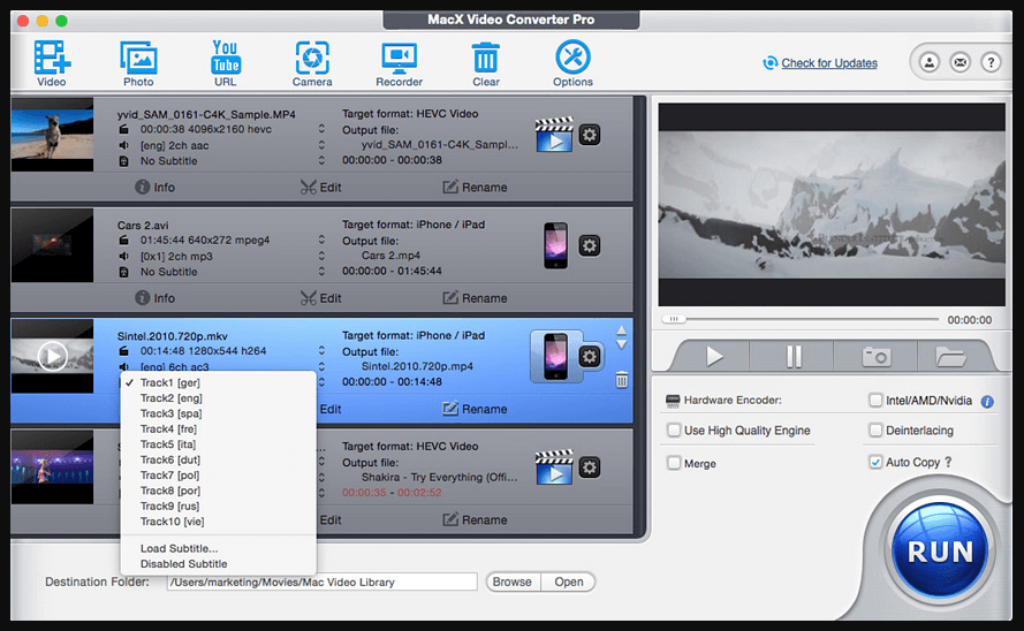The image size is (1024, 631).
Task: Open the destination folder
Action: coord(569,582)
